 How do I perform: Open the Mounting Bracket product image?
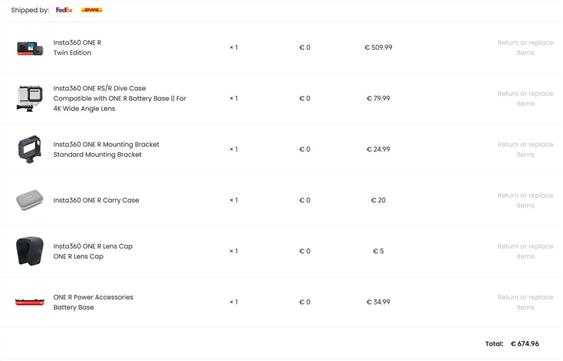(30, 149)
